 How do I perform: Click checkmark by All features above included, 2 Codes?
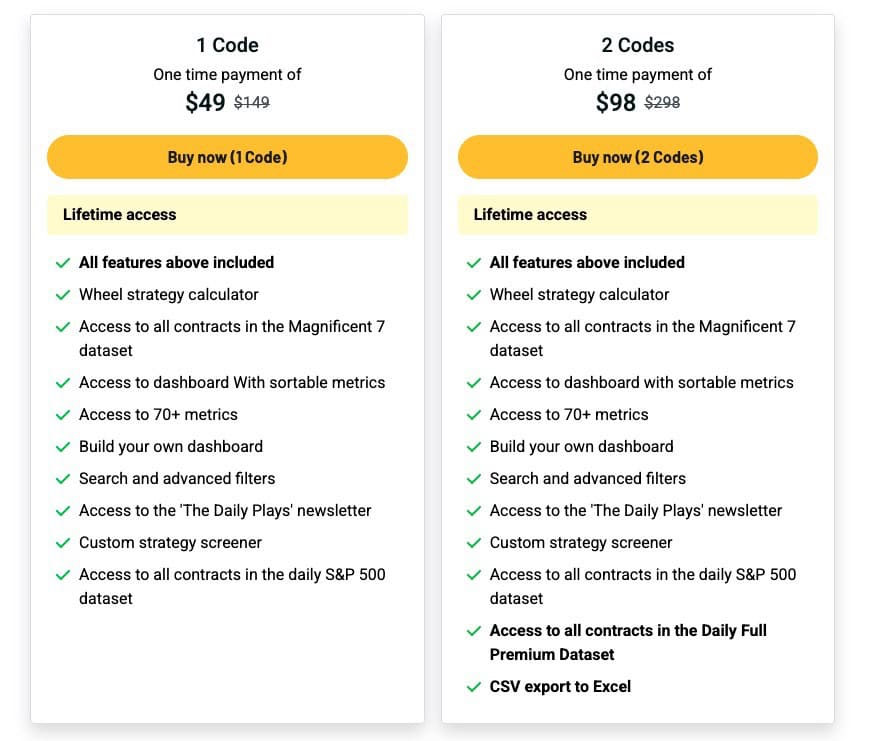pyautogui.click(x=474, y=263)
